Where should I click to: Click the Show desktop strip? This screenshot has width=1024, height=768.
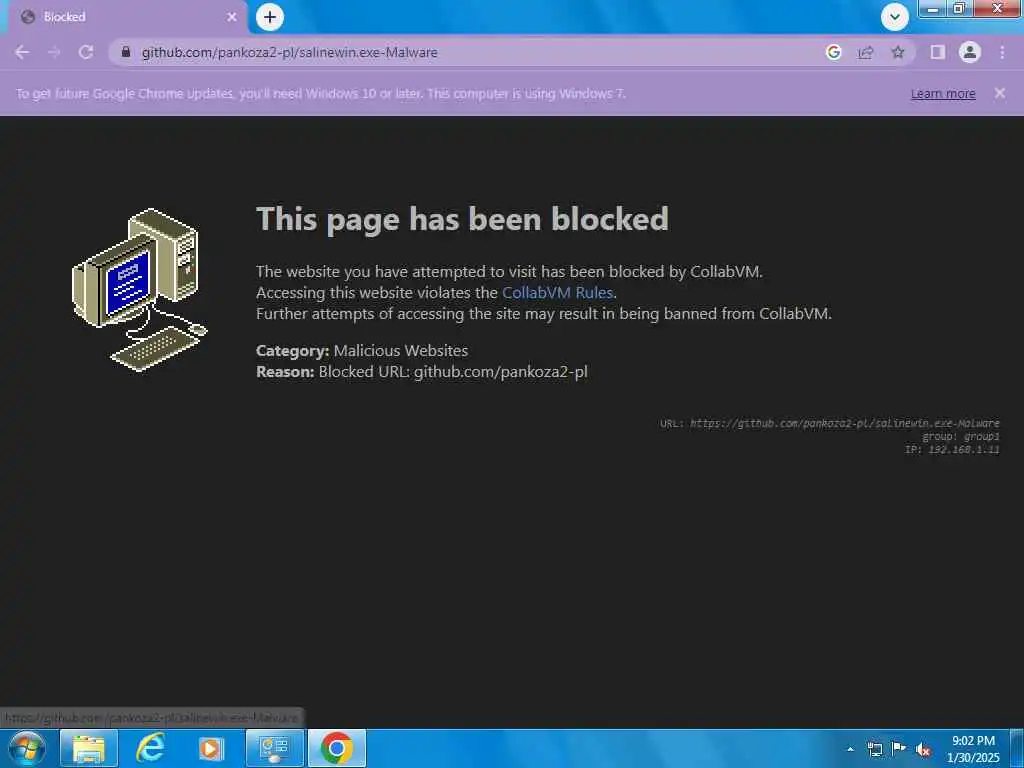click(1018, 749)
